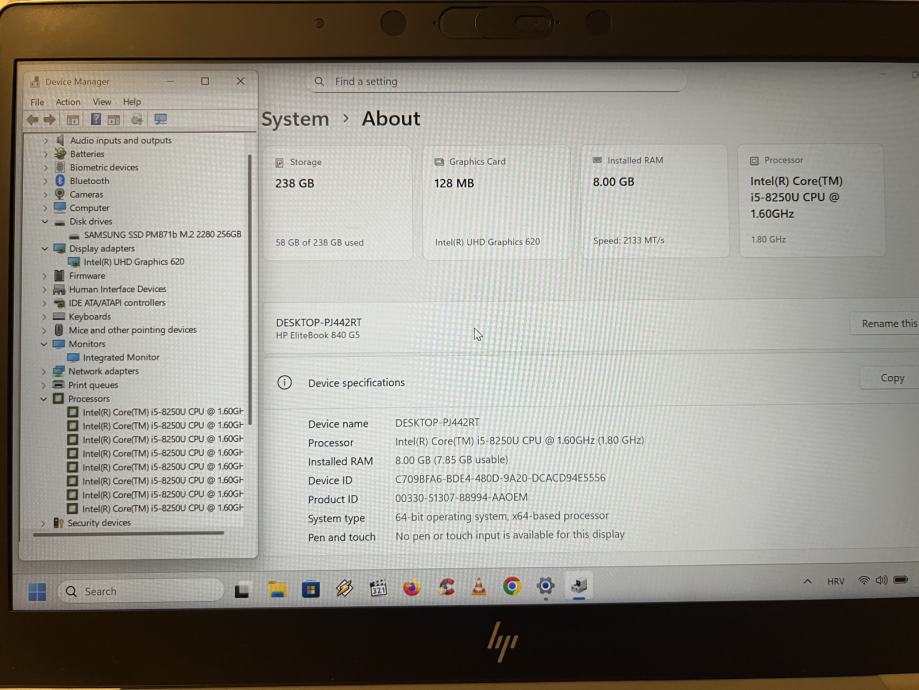Select the Network adapters node

[103, 372]
